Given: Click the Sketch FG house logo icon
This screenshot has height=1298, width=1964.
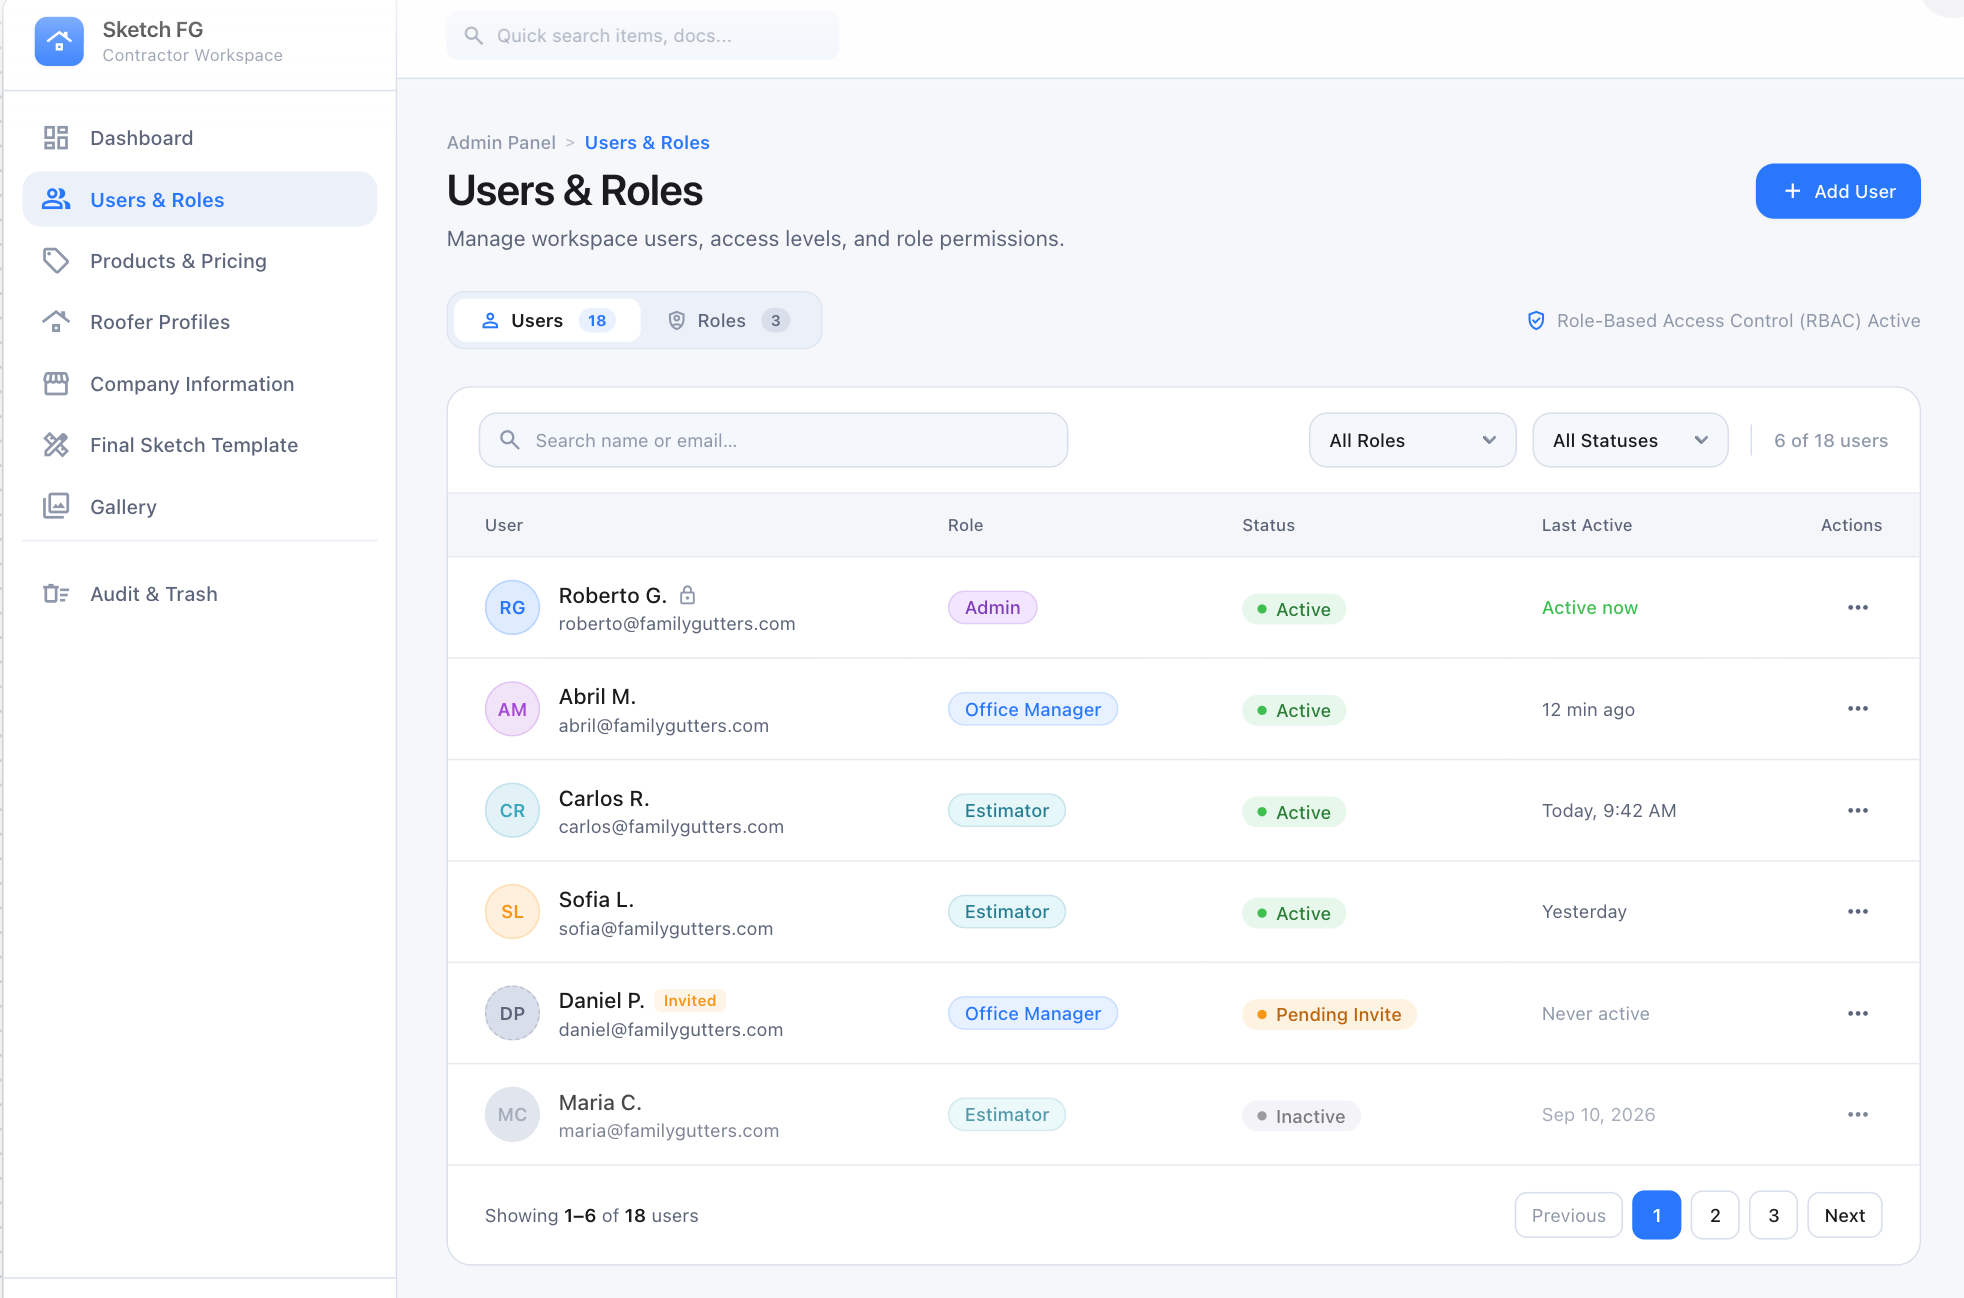Looking at the screenshot, I should 59,41.
